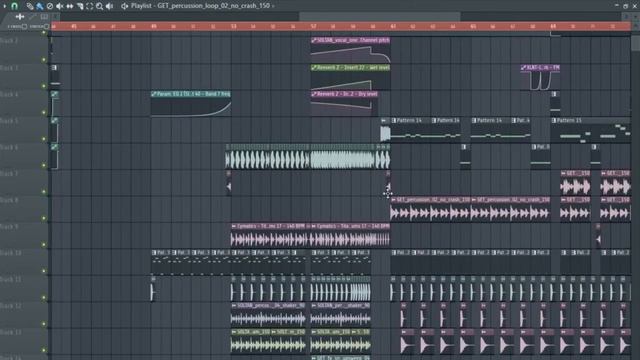Mute Track 6 with its green dot
Viewport: 640px width, 360px height.
pyautogui.click(x=44, y=165)
